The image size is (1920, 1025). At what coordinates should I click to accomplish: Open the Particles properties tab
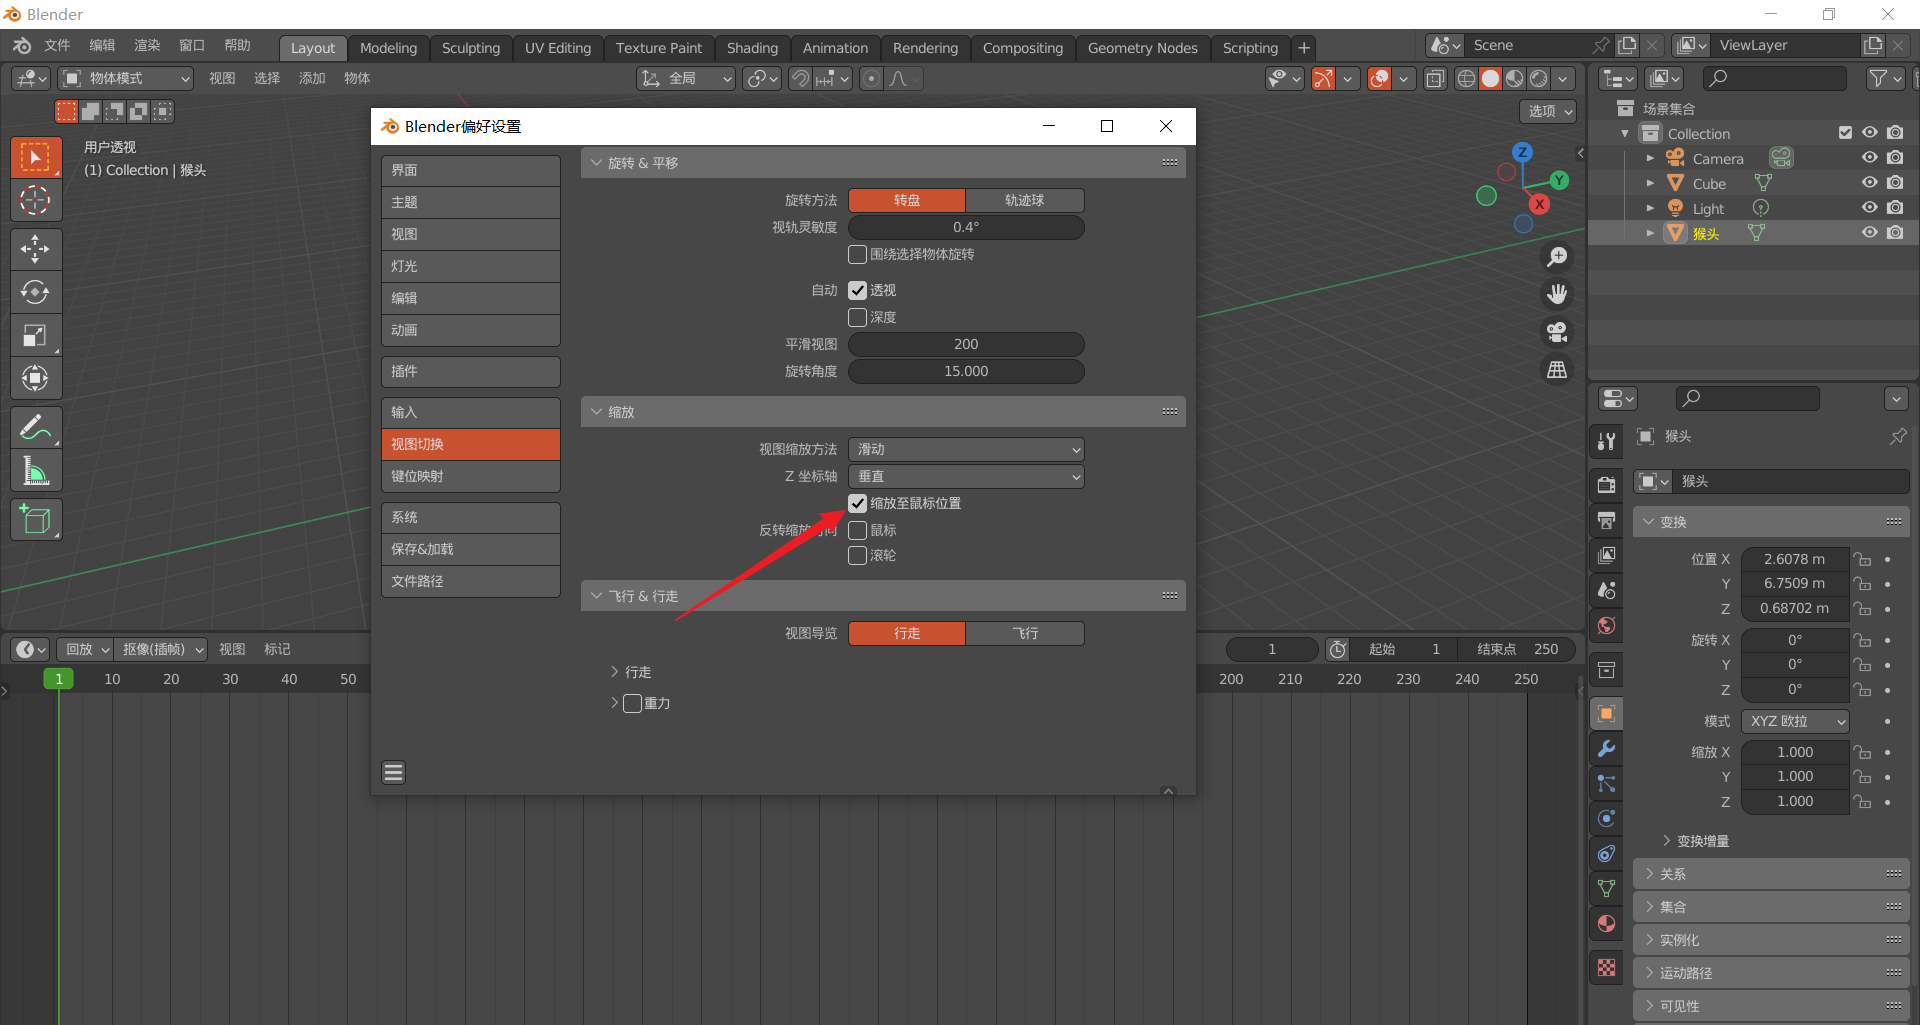[1607, 783]
